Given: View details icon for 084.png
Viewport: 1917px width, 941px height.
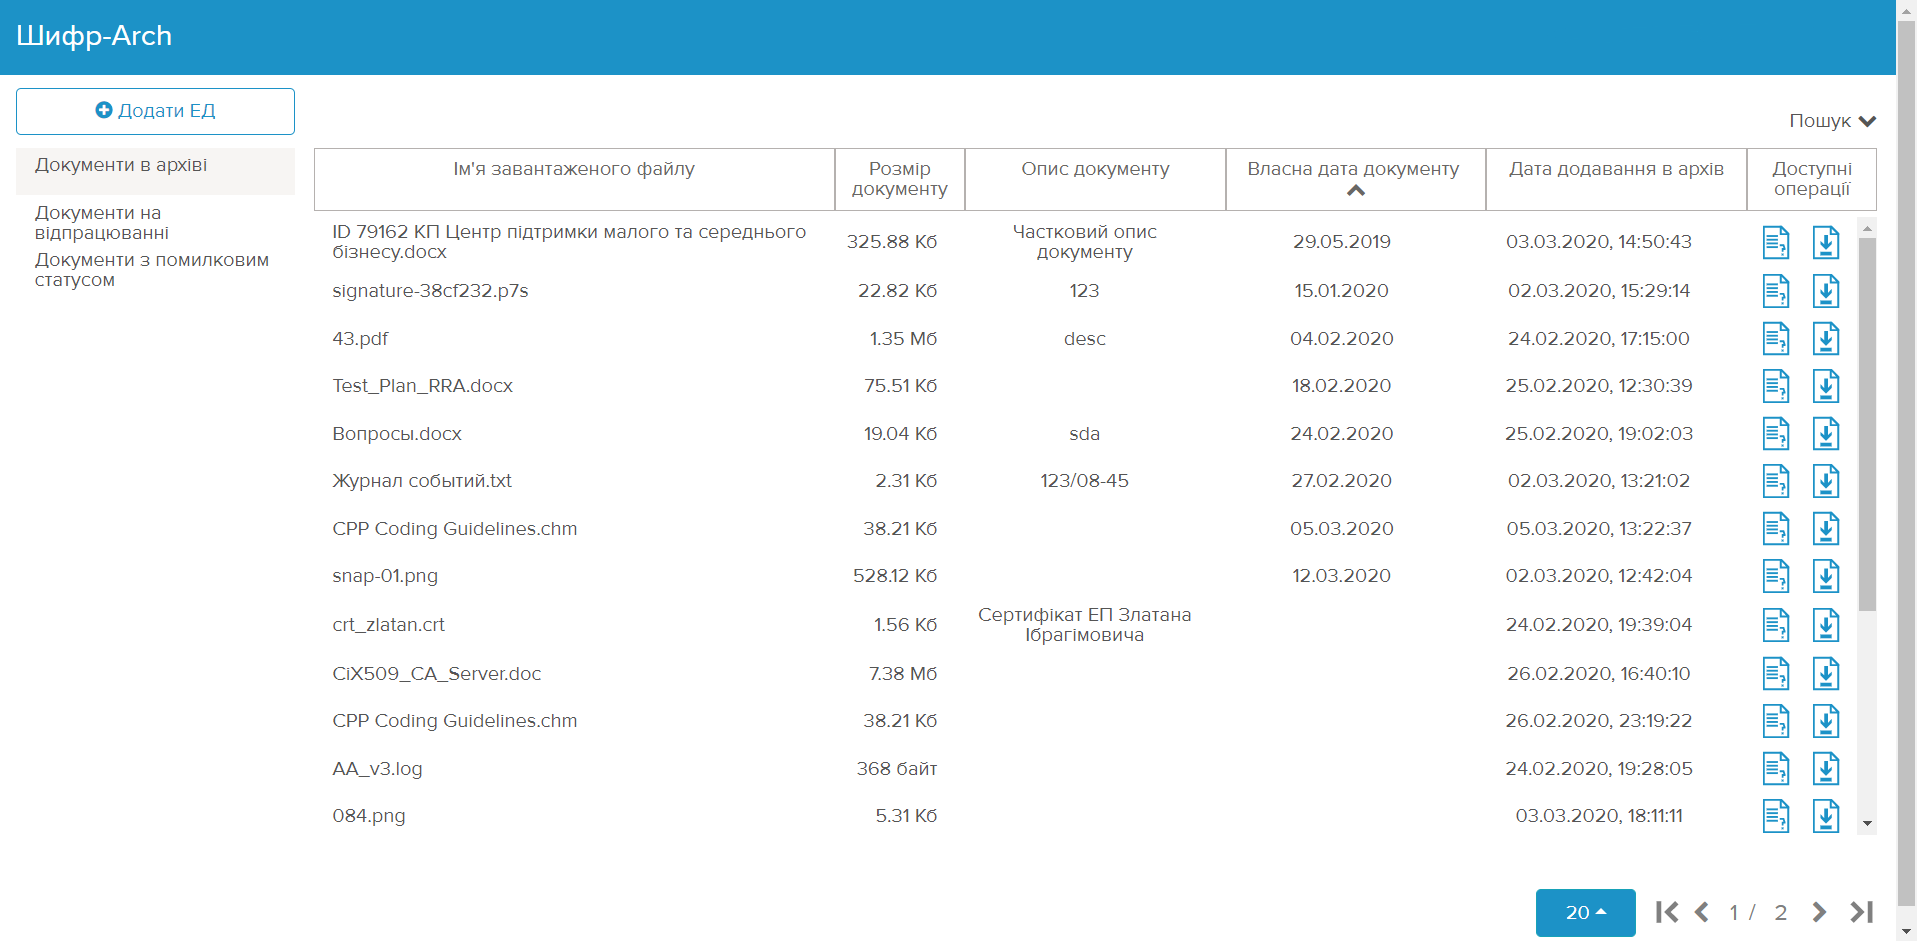Looking at the screenshot, I should click(x=1776, y=816).
